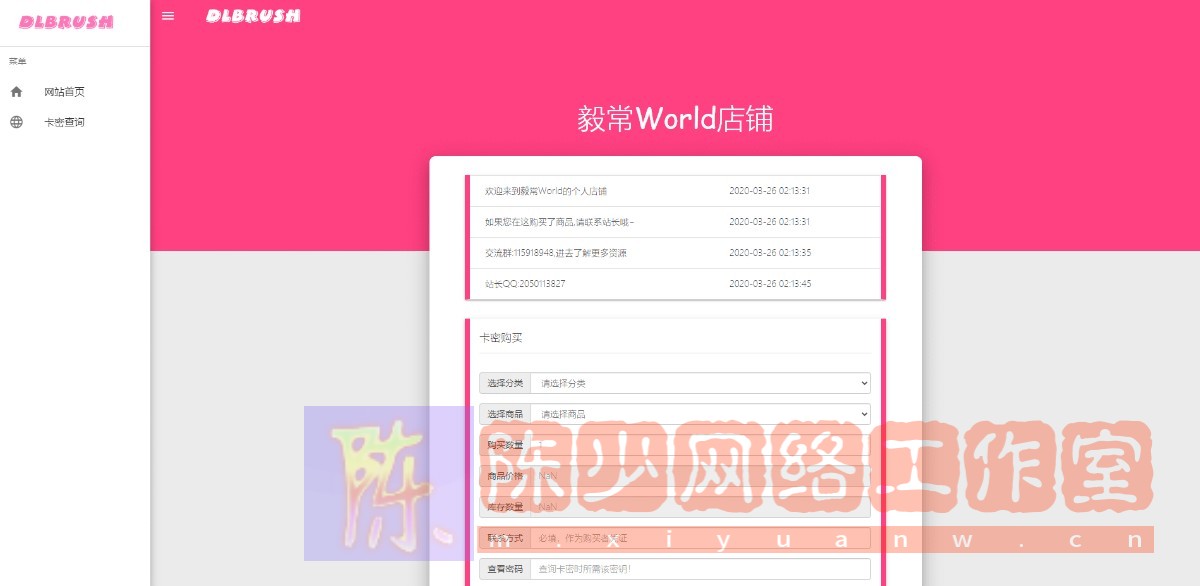Image resolution: width=1200 pixels, height=586 pixels.
Task: Click the DLBRUSH logo in sidebar
Action: (x=66, y=22)
